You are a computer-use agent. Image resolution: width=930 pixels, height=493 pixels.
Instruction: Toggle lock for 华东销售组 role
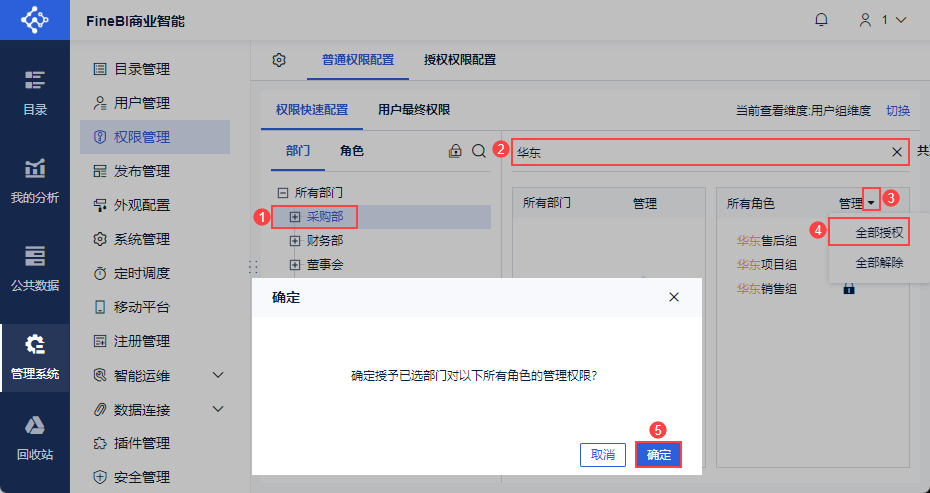coord(849,289)
